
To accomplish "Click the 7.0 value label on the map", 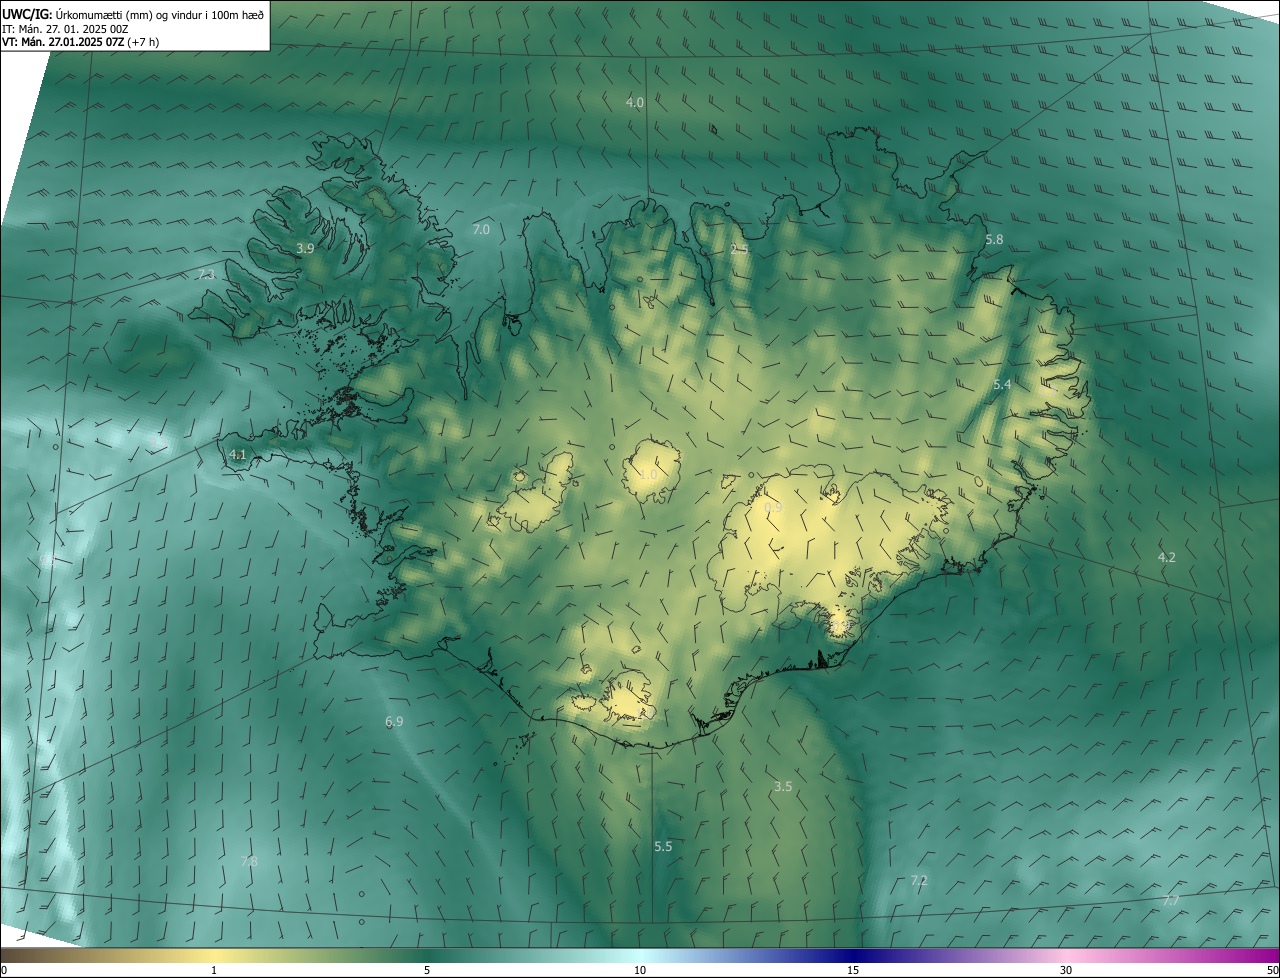I will (481, 229).
